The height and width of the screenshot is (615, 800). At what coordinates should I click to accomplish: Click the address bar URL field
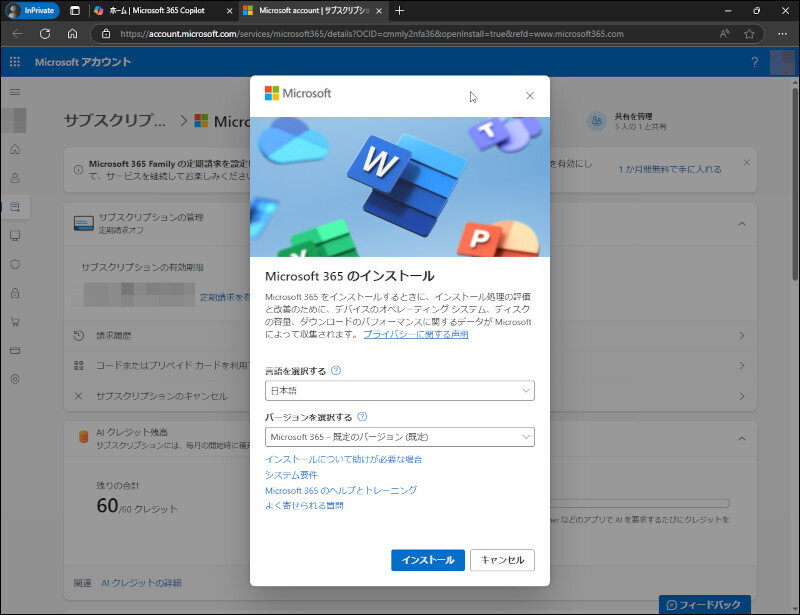tap(371, 34)
